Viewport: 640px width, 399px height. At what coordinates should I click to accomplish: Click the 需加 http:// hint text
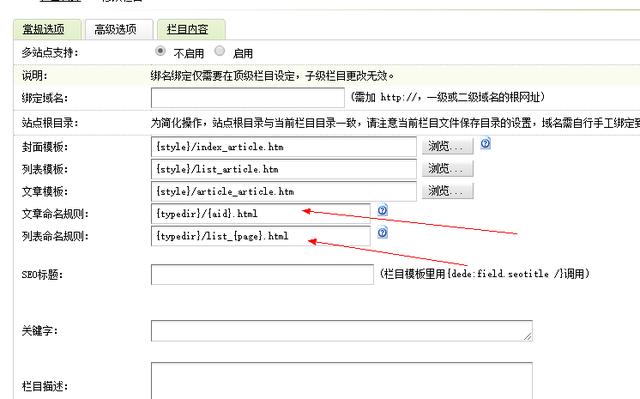click(x=448, y=97)
